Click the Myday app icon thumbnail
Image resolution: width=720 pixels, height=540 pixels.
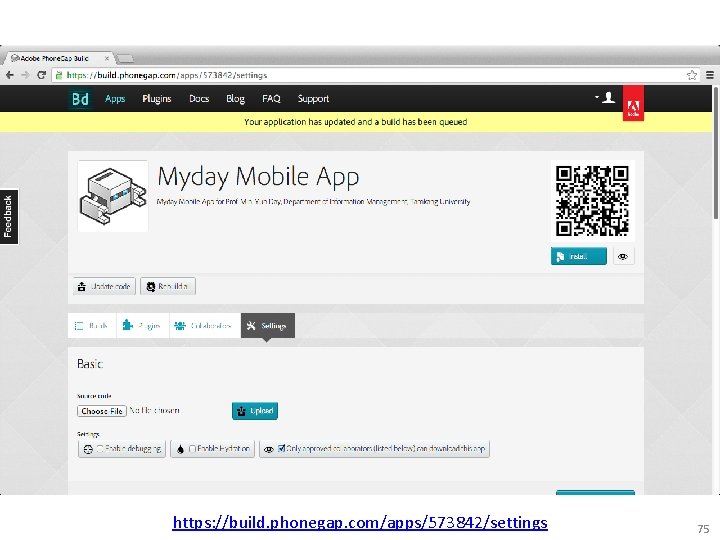click(x=113, y=196)
